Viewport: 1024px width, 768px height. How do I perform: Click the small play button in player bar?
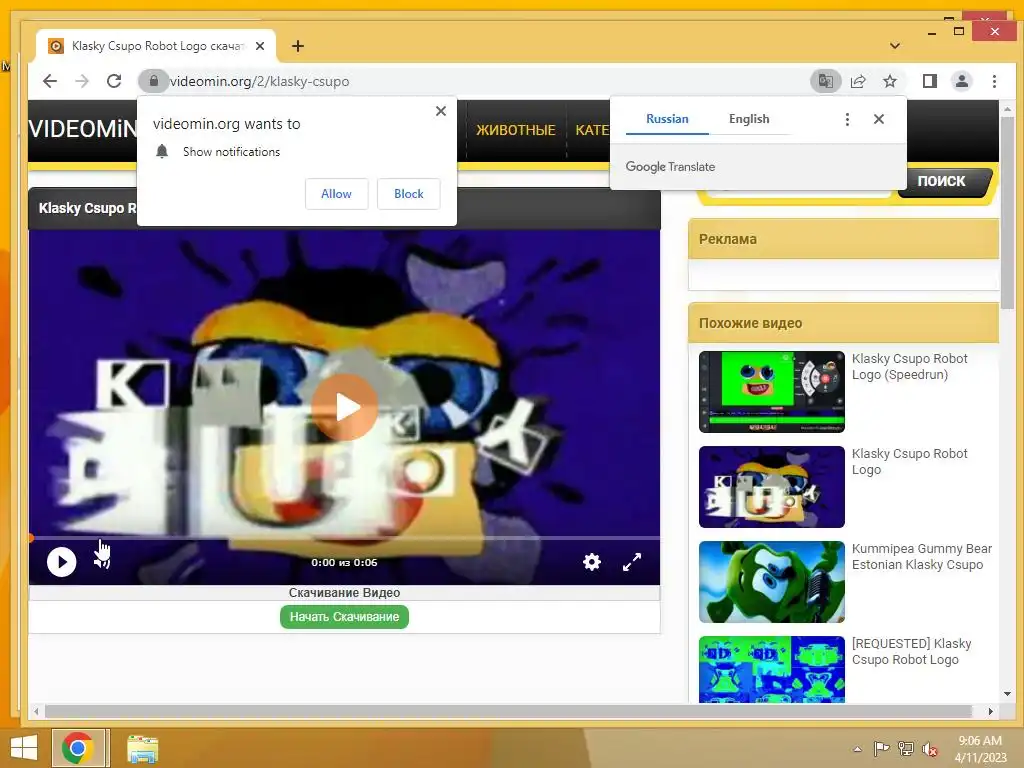61,562
